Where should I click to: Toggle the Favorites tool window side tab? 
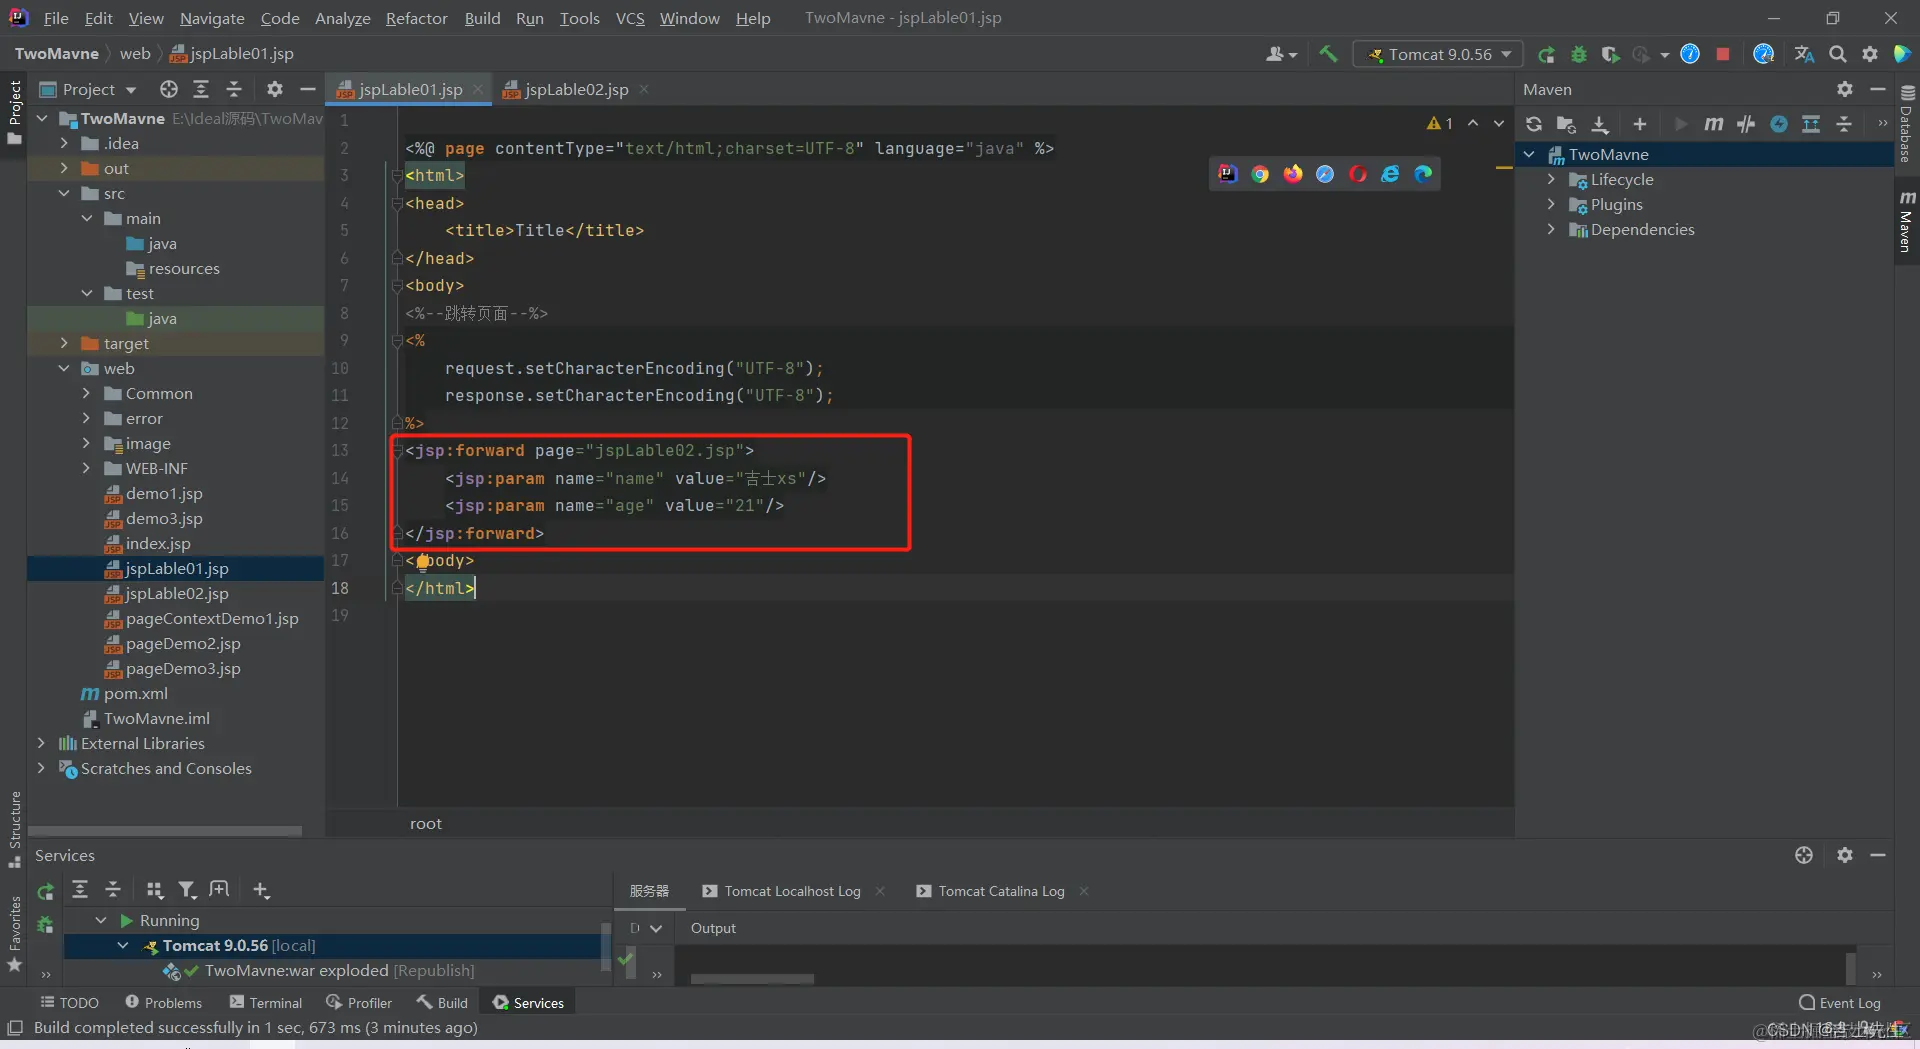click(14, 934)
